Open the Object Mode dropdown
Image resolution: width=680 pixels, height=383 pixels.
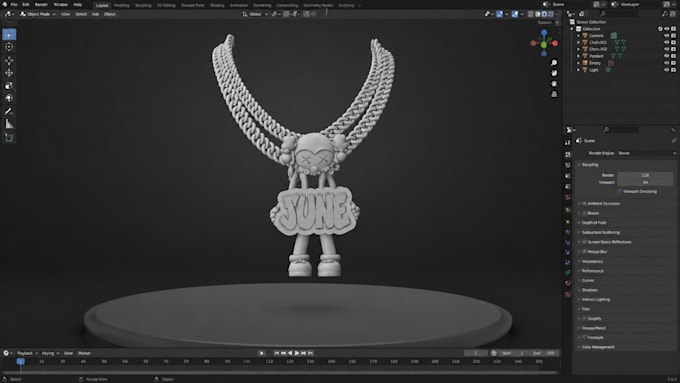(x=38, y=14)
